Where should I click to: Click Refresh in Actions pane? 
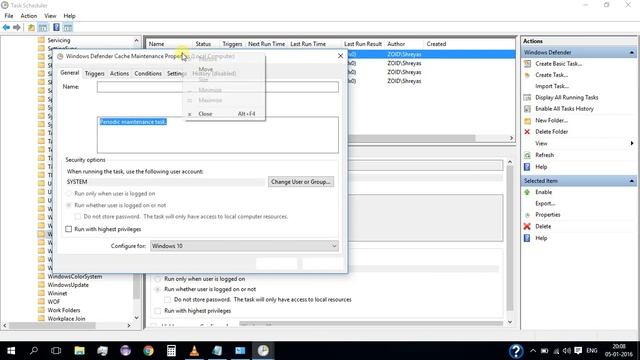coord(544,155)
